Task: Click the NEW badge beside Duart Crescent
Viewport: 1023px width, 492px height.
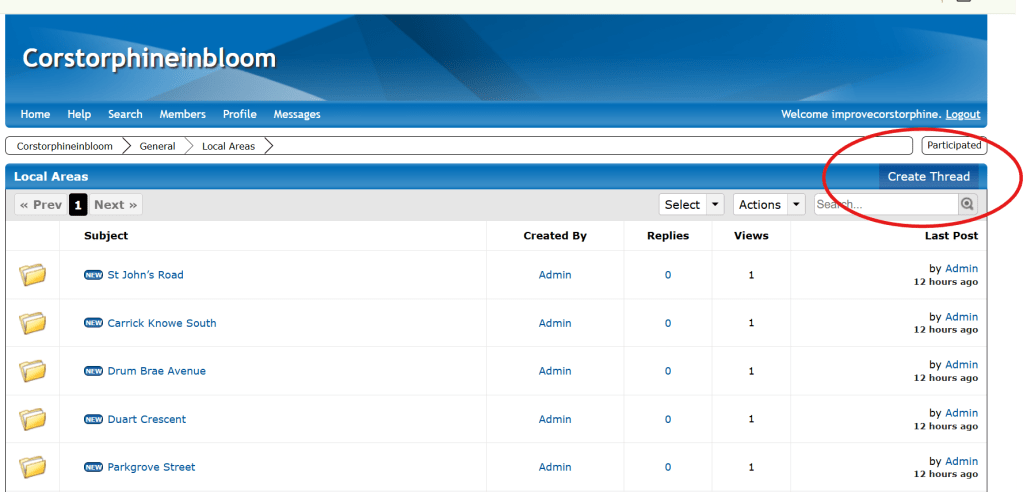Action: 94,420
